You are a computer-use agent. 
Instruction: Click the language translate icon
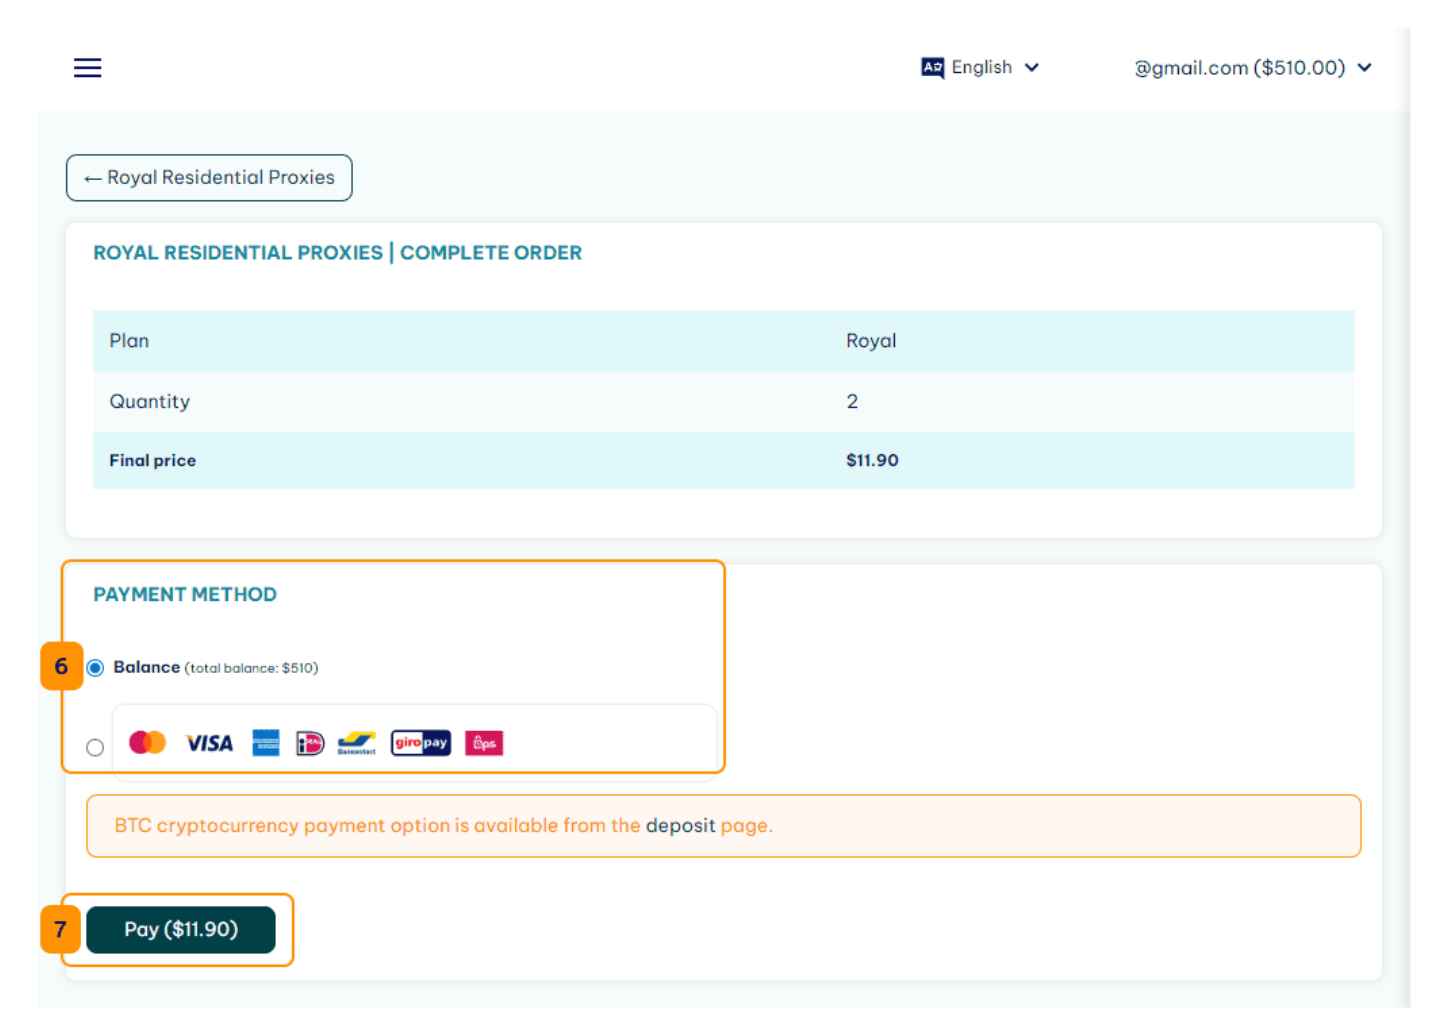[x=932, y=67]
